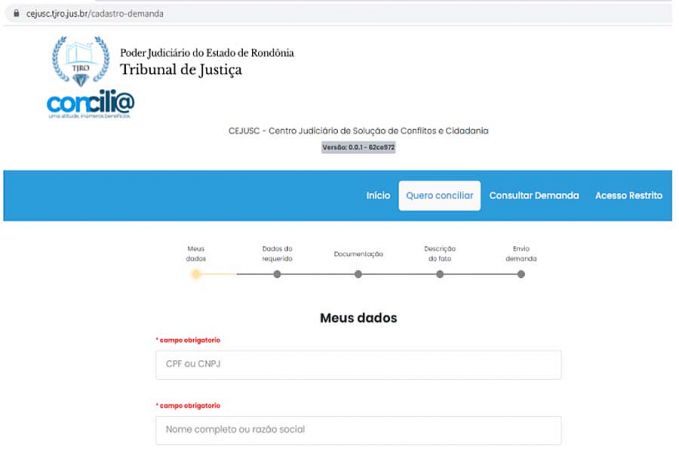Click the CEJUSC Centro Judiciário subtitle text
Image resolution: width=679 pixels, height=453 pixels.
[x=358, y=131]
